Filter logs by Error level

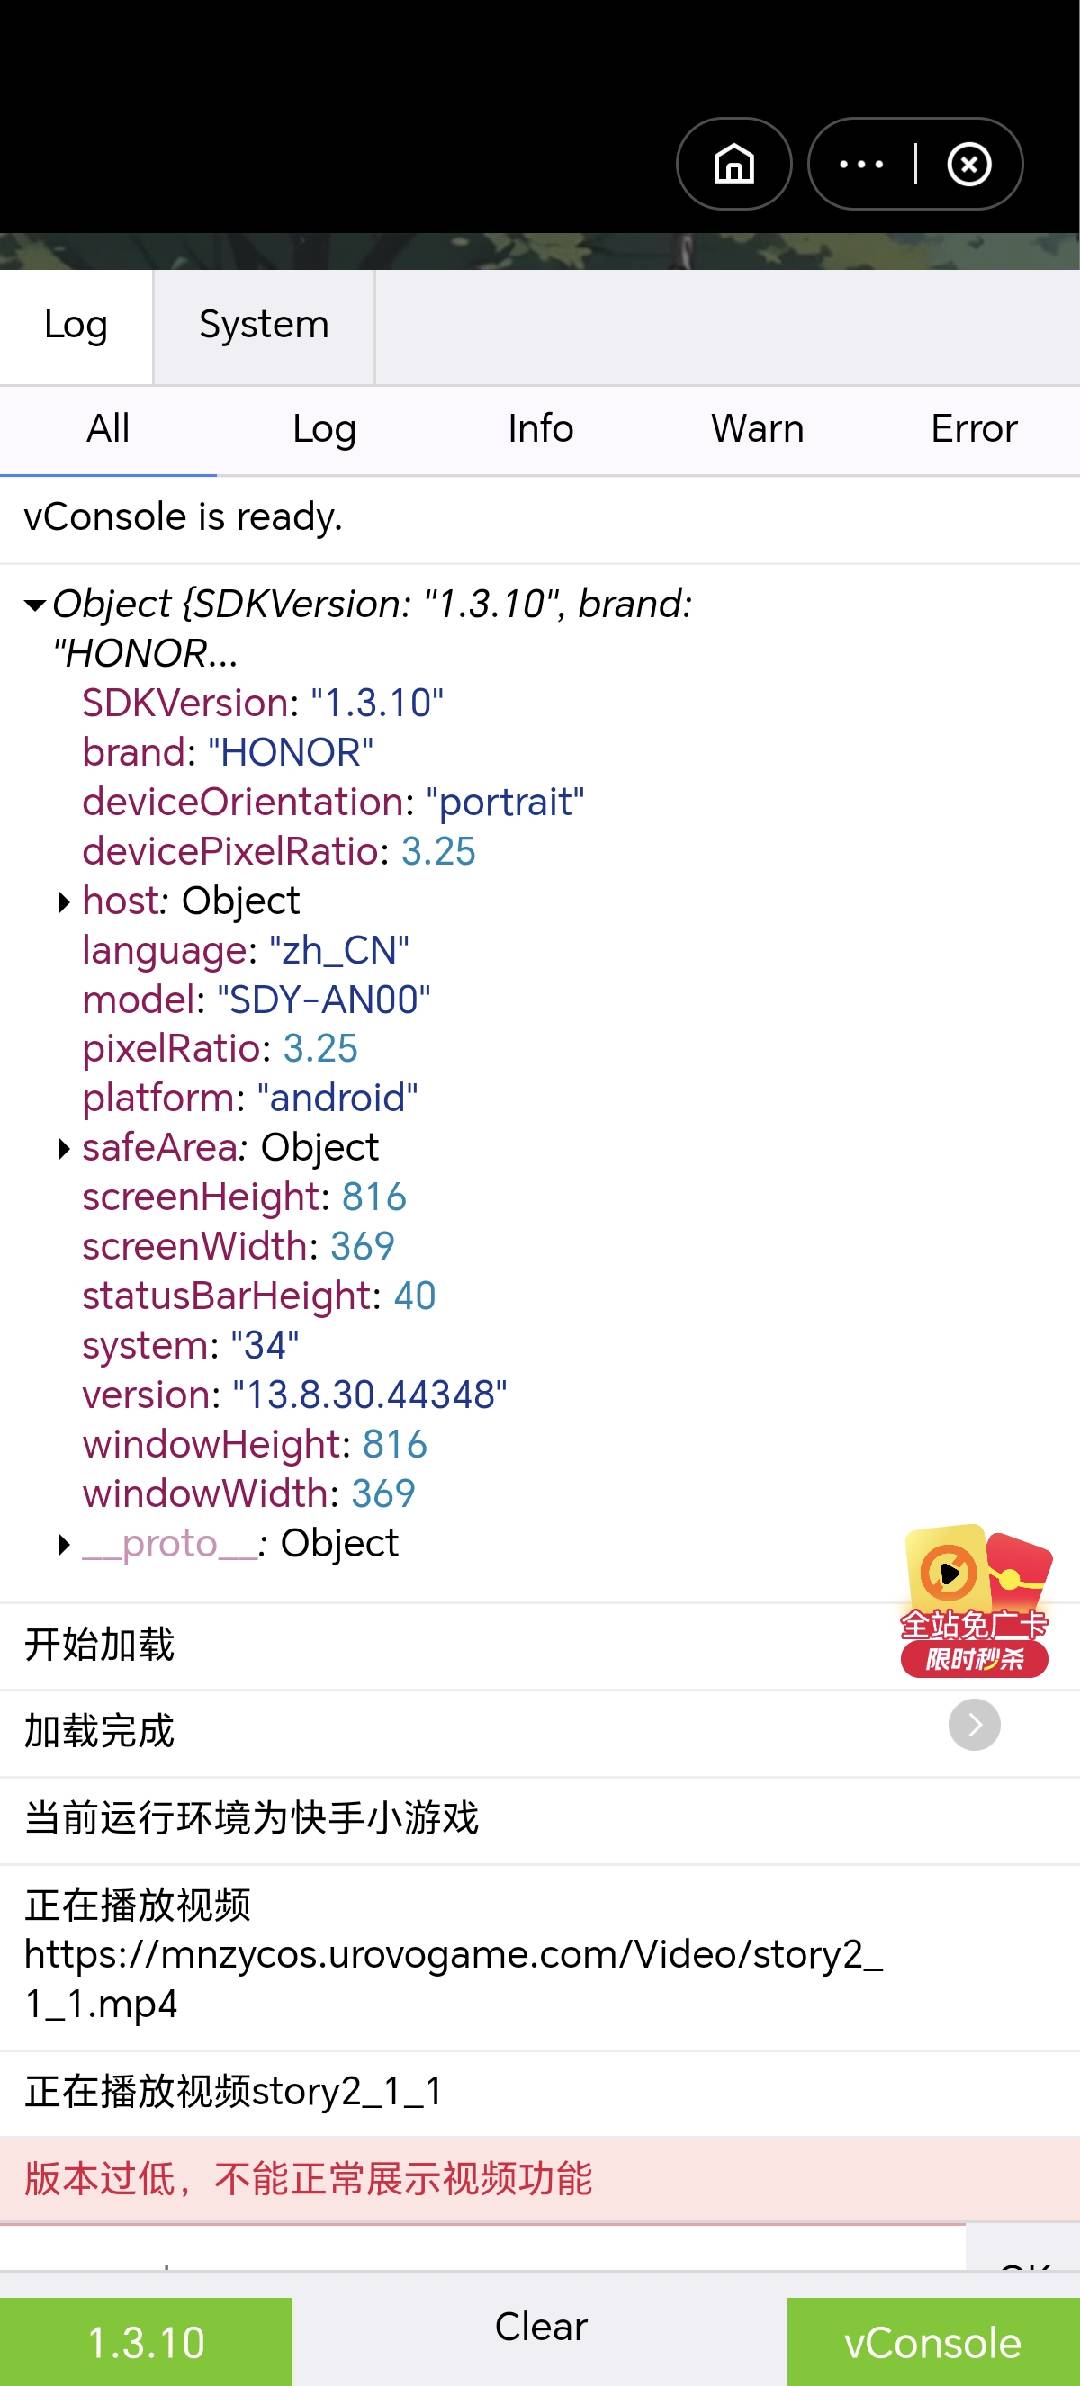coord(974,429)
